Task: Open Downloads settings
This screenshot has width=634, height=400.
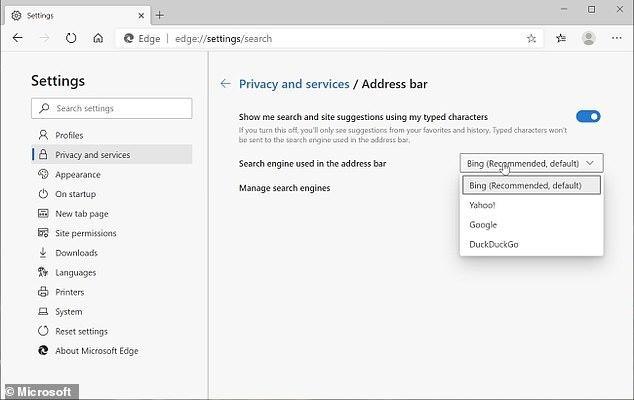Action: (x=112, y=253)
